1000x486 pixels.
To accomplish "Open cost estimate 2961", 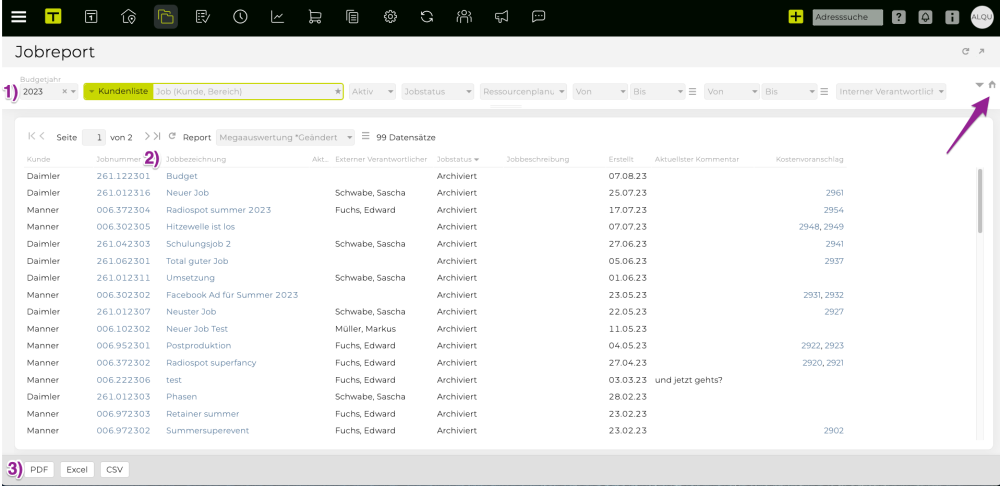I will point(834,193).
